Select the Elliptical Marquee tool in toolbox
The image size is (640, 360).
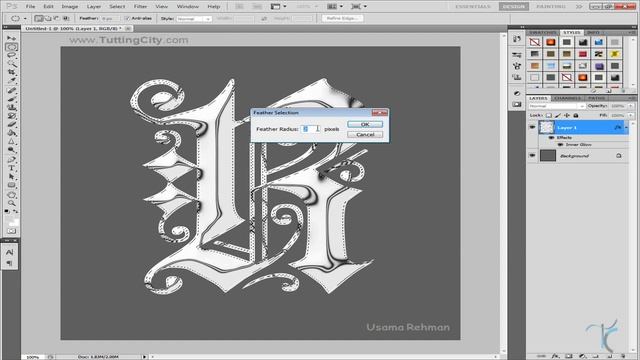[x=11, y=47]
